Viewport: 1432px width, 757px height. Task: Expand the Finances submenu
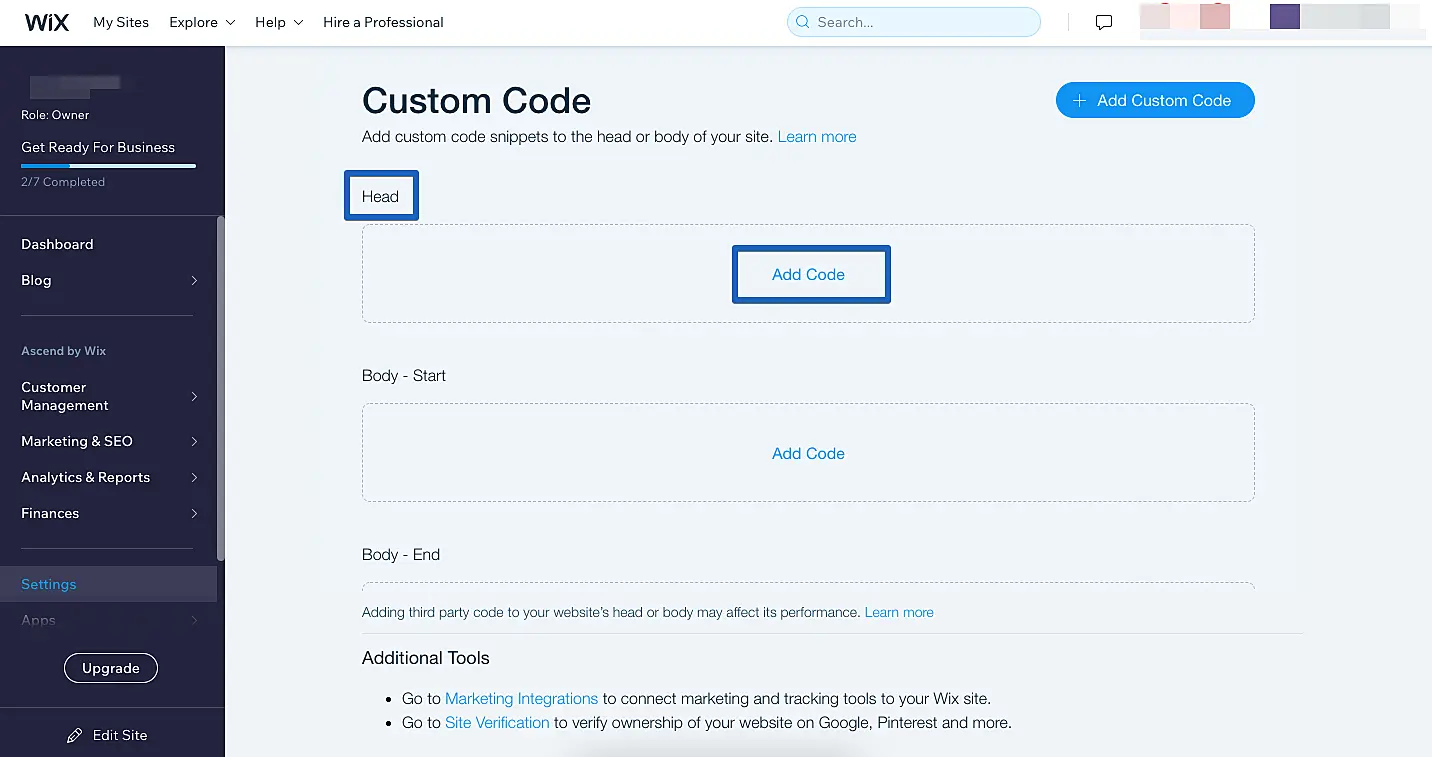coord(194,513)
